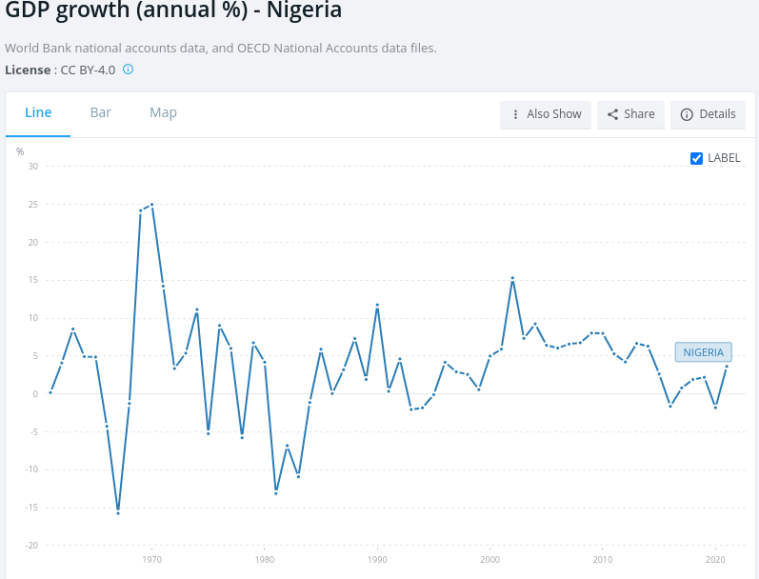The image size is (759, 579).
Task: Click the info icon beside Details
Action: point(686,114)
